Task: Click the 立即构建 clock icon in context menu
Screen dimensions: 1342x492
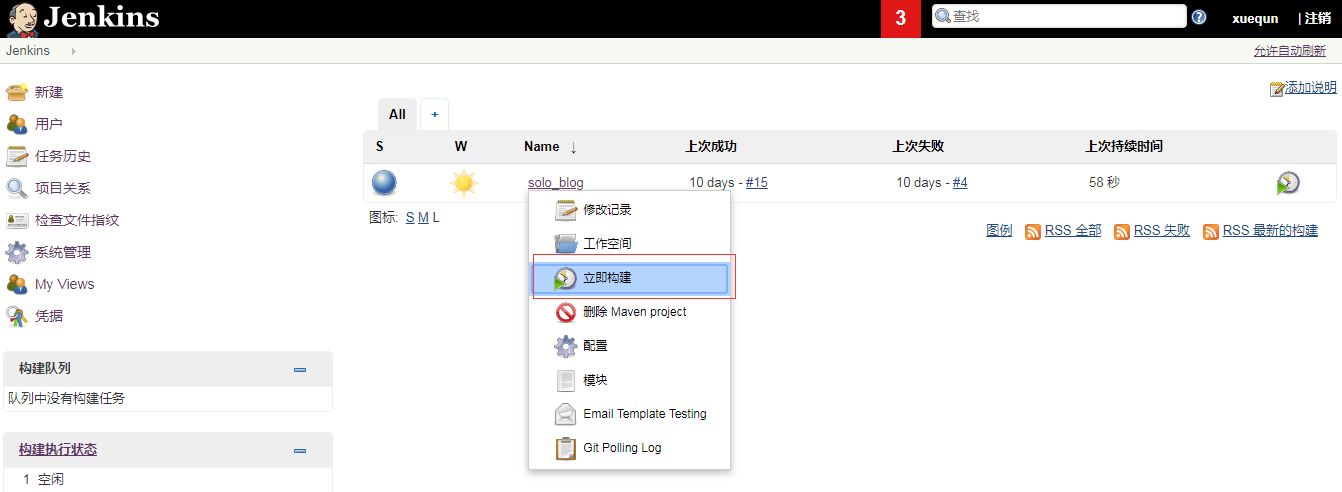Action: coord(566,278)
